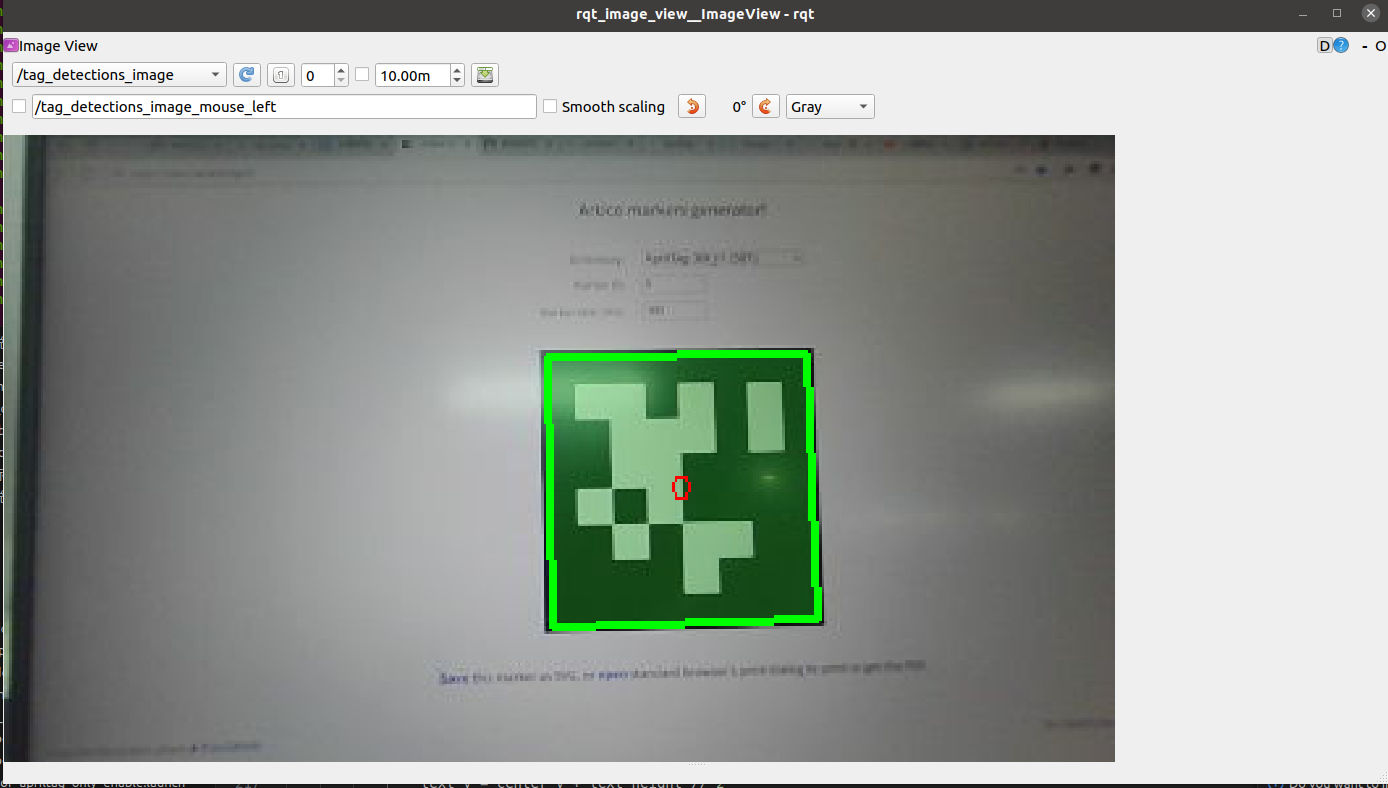Check the max range box beside 10.00m
Image resolution: width=1388 pixels, height=788 pixels.
[x=362, y=75]
